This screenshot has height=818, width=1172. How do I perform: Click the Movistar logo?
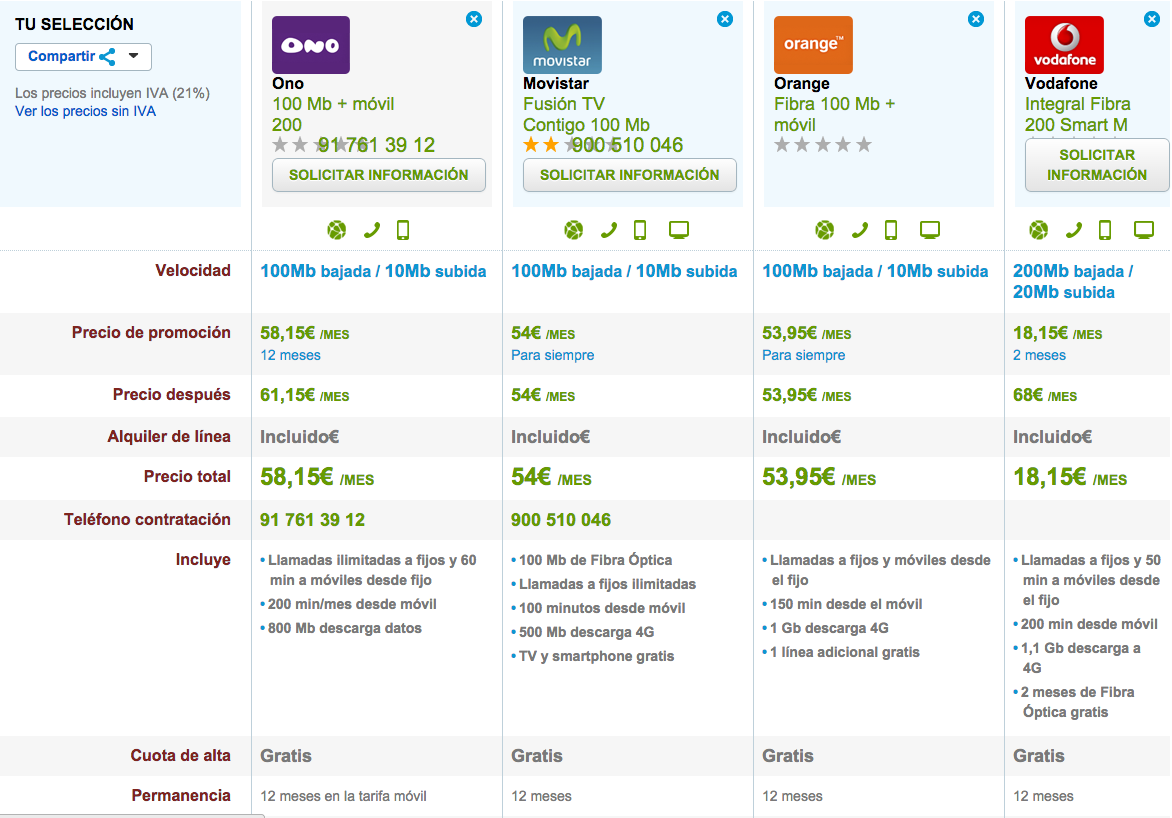pyautogui.click(x=562, y=45)
